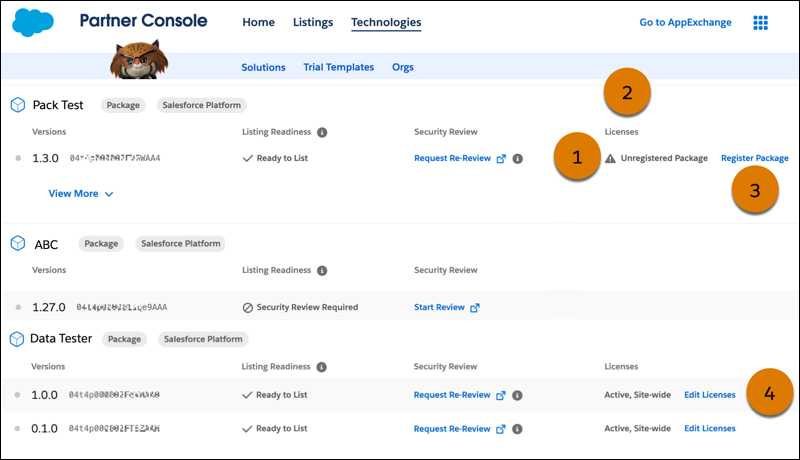This screenshot has width=800, height=460.
Task: Click Listing Readiness info icon under ABC
Action: pyautogui.click(x=322, y=271)
